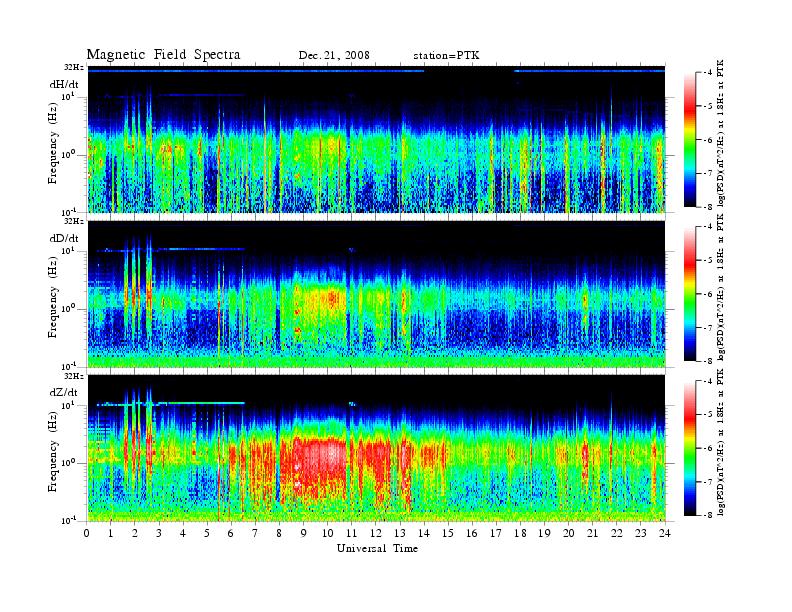
Task: Click the log(PSD) legend title beside dD/dt color bar
Action: click(721, 287)
